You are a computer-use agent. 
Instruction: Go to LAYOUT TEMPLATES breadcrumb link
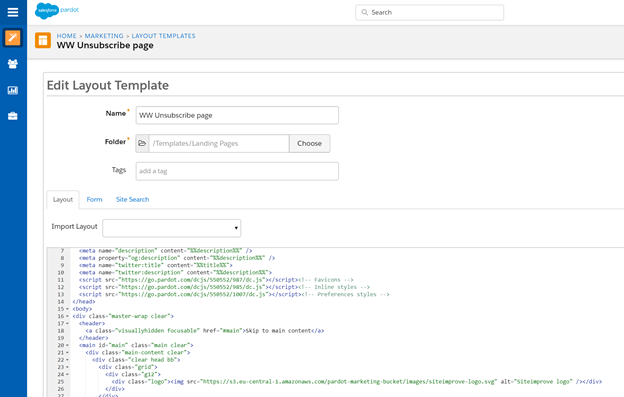(164, 36)
